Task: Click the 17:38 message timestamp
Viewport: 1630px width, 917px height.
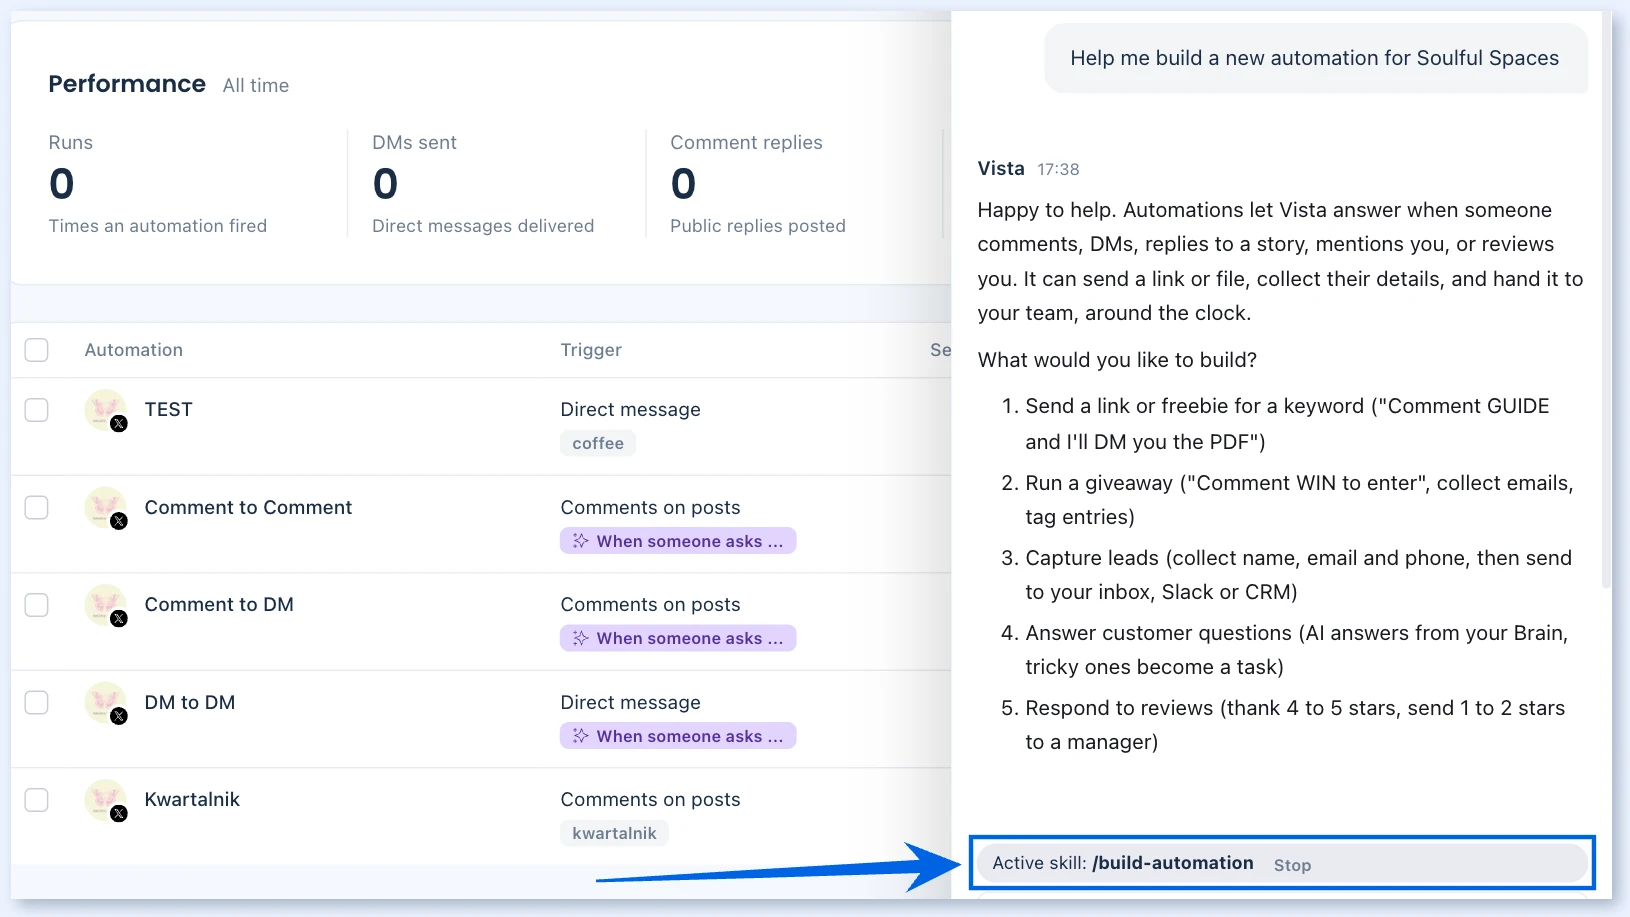Action: point(1058,169)
